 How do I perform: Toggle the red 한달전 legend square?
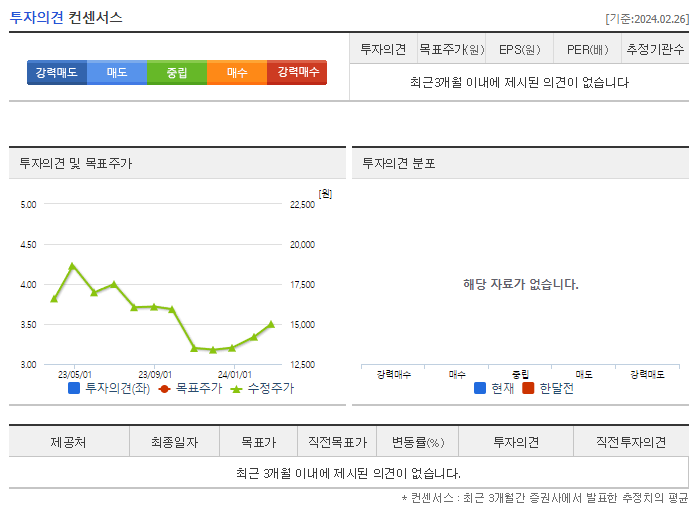click(528, 388)
